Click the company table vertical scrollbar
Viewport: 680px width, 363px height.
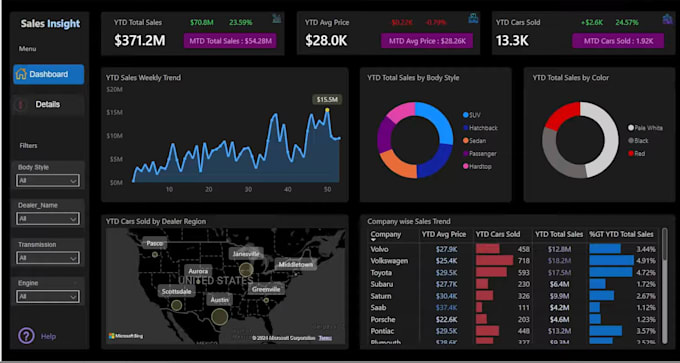click(x=665, y=286)
